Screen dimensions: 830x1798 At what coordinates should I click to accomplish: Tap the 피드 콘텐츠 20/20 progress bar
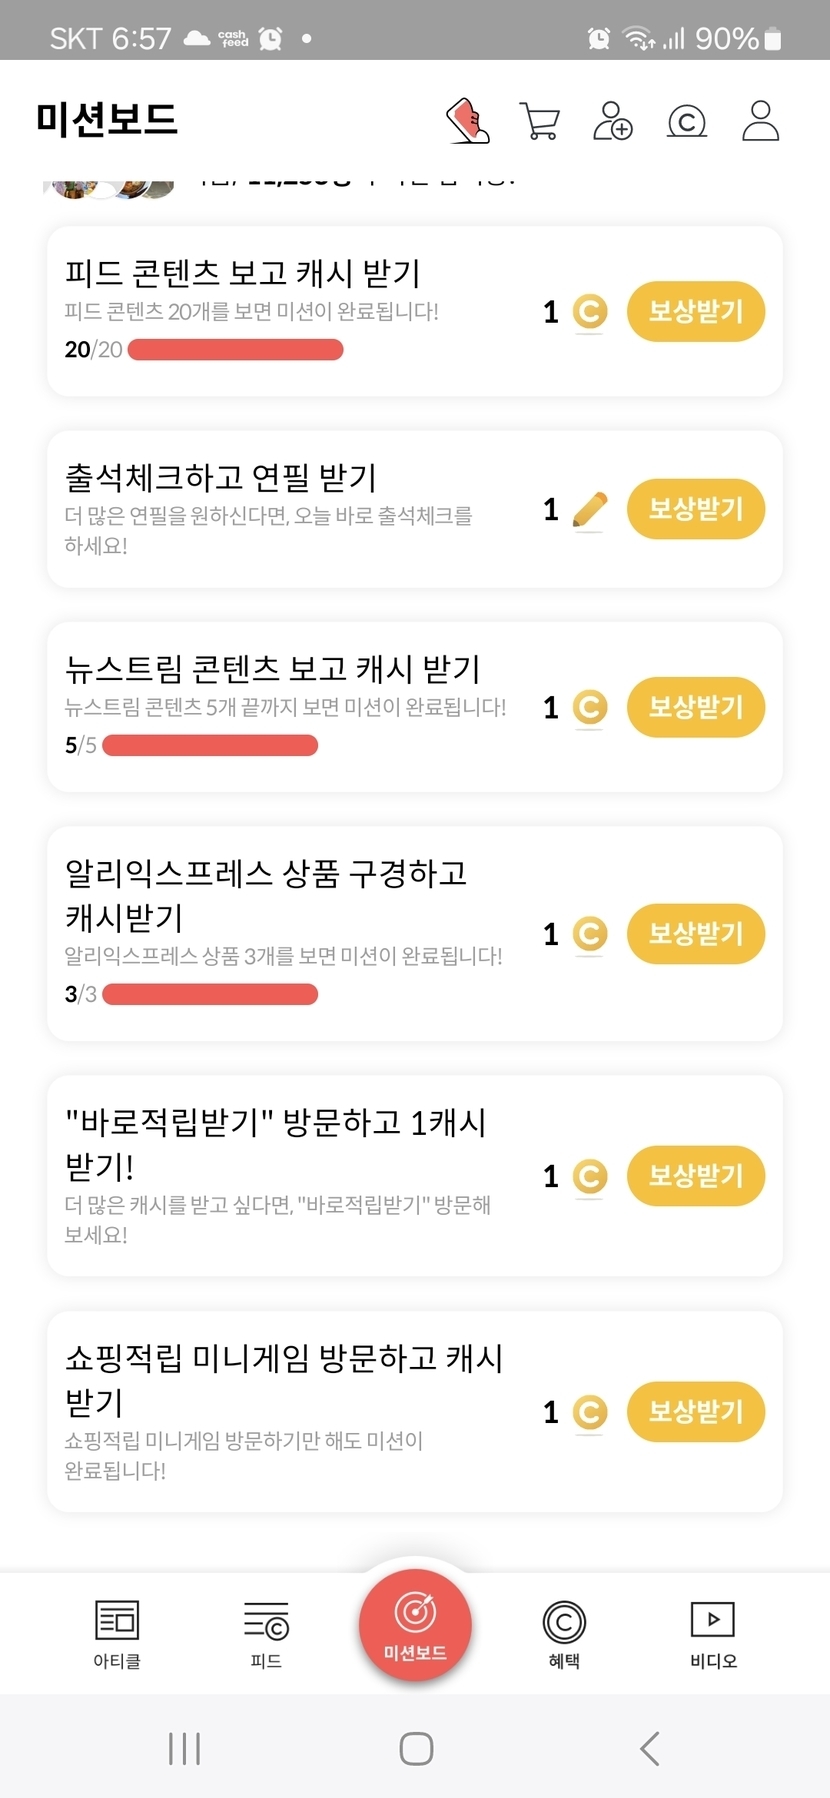tap(236, 350)
